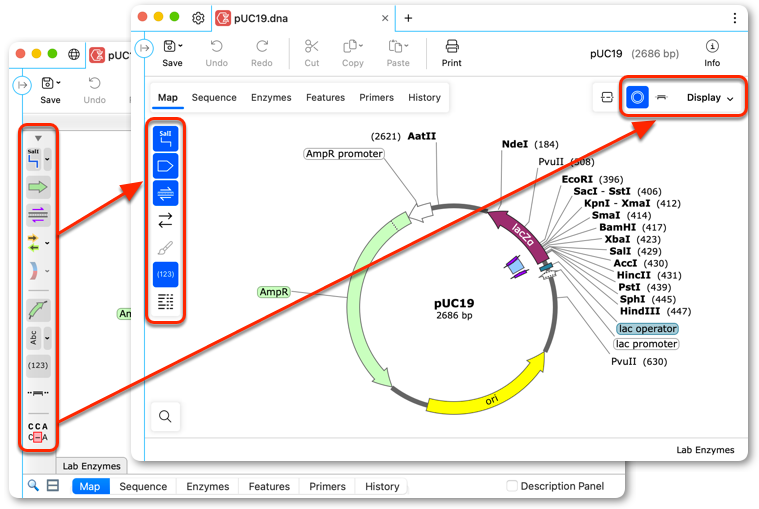
Task: Enable the Description Panel checkbox
Action: pyautogui.click(x=512, y=486)
